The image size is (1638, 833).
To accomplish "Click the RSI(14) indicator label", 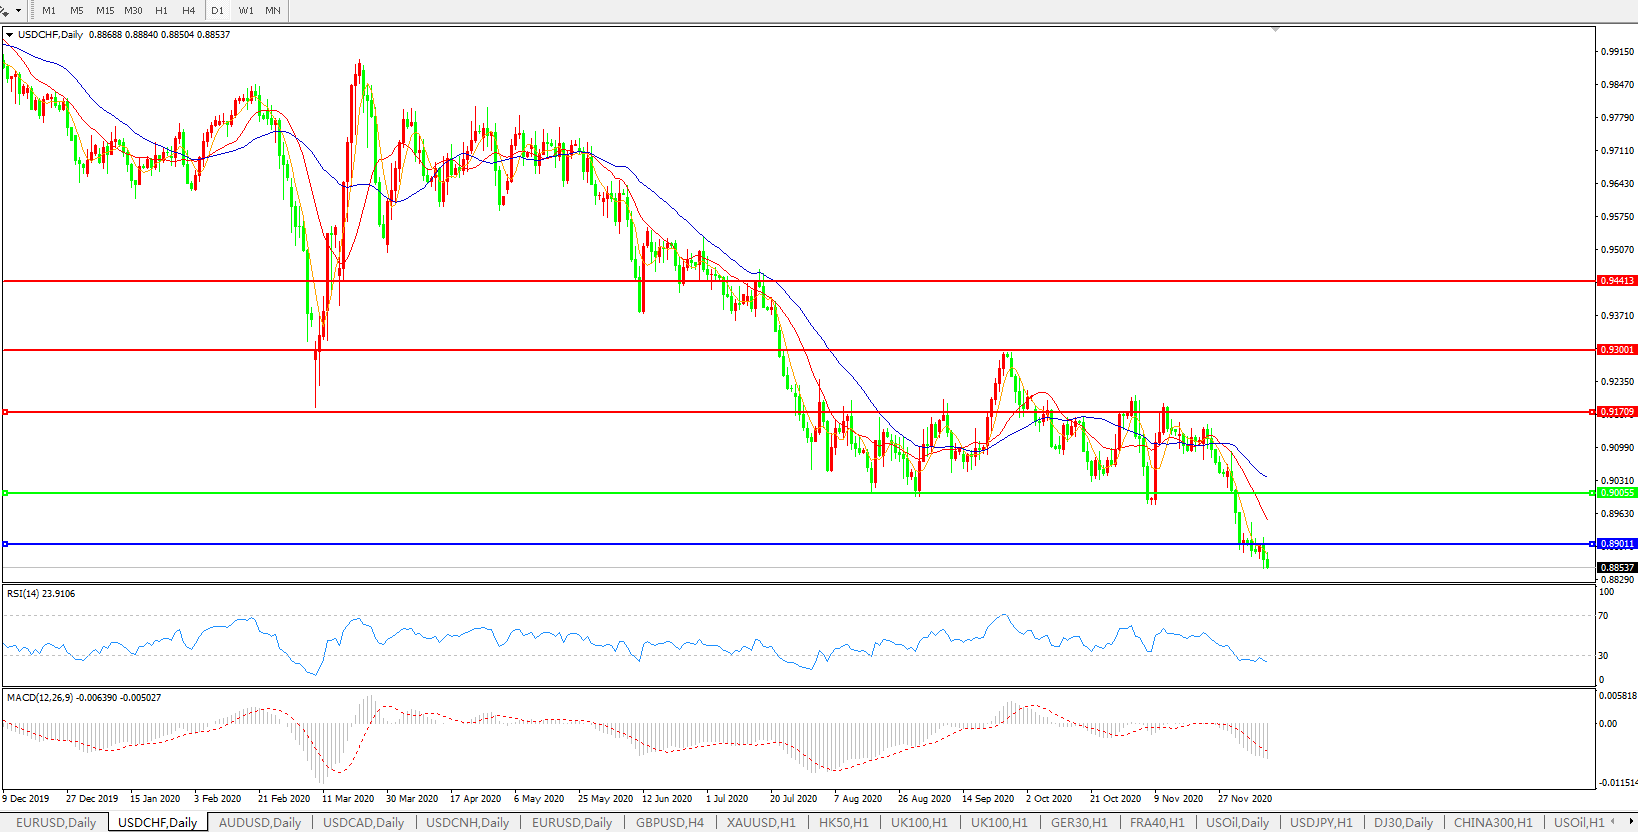I will tap(40, 594).
